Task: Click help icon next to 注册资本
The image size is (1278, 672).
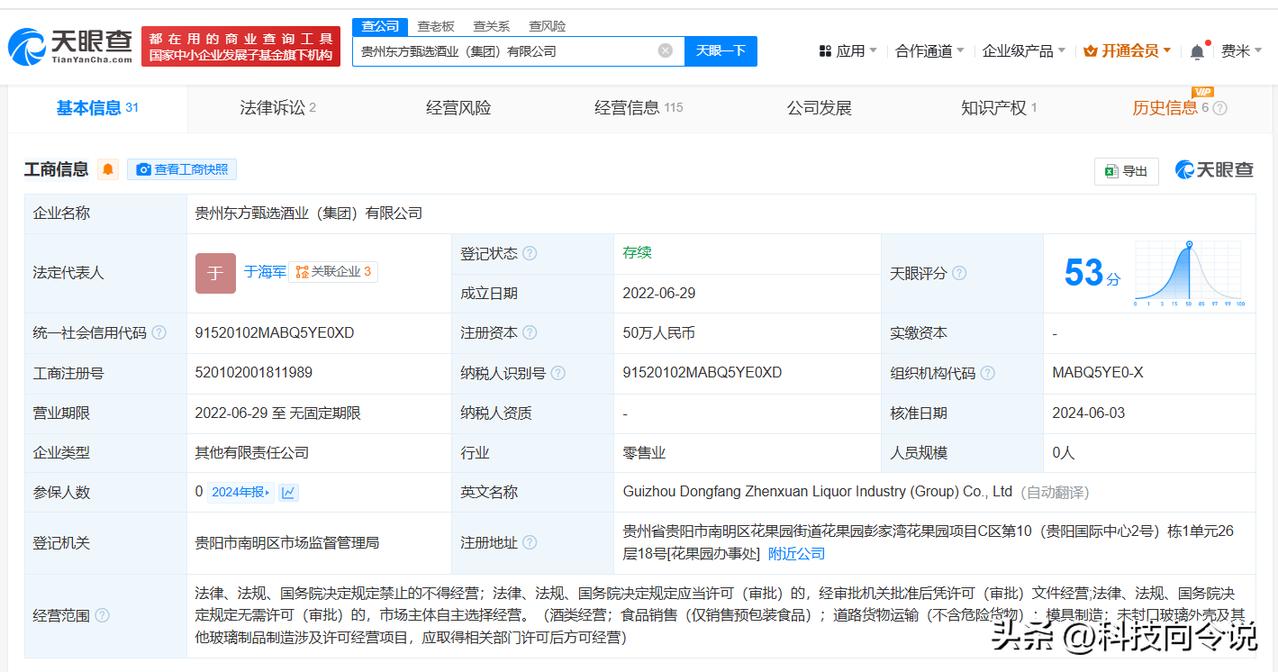Action: click(x=530, y=333)
